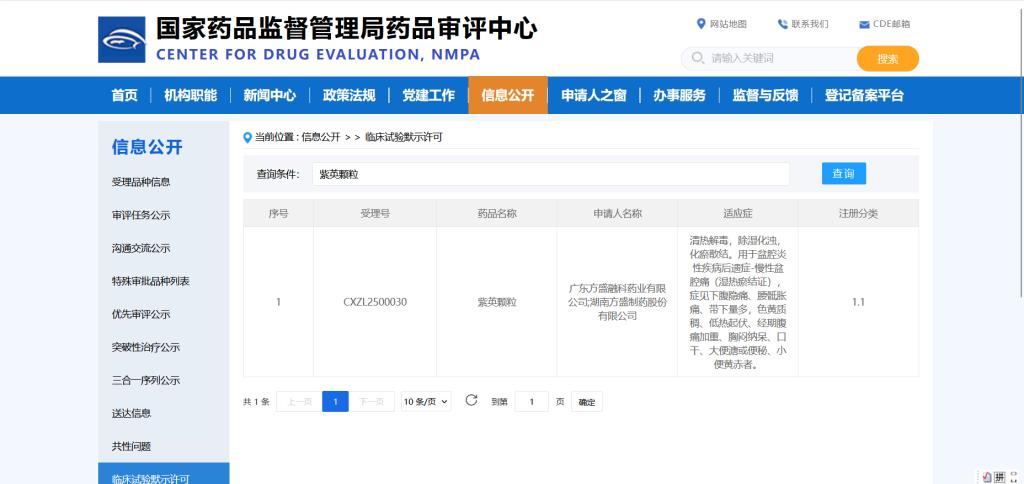
Task: Click the CDE logo icon
Action: pyautogui.click(x=122, y=39)
